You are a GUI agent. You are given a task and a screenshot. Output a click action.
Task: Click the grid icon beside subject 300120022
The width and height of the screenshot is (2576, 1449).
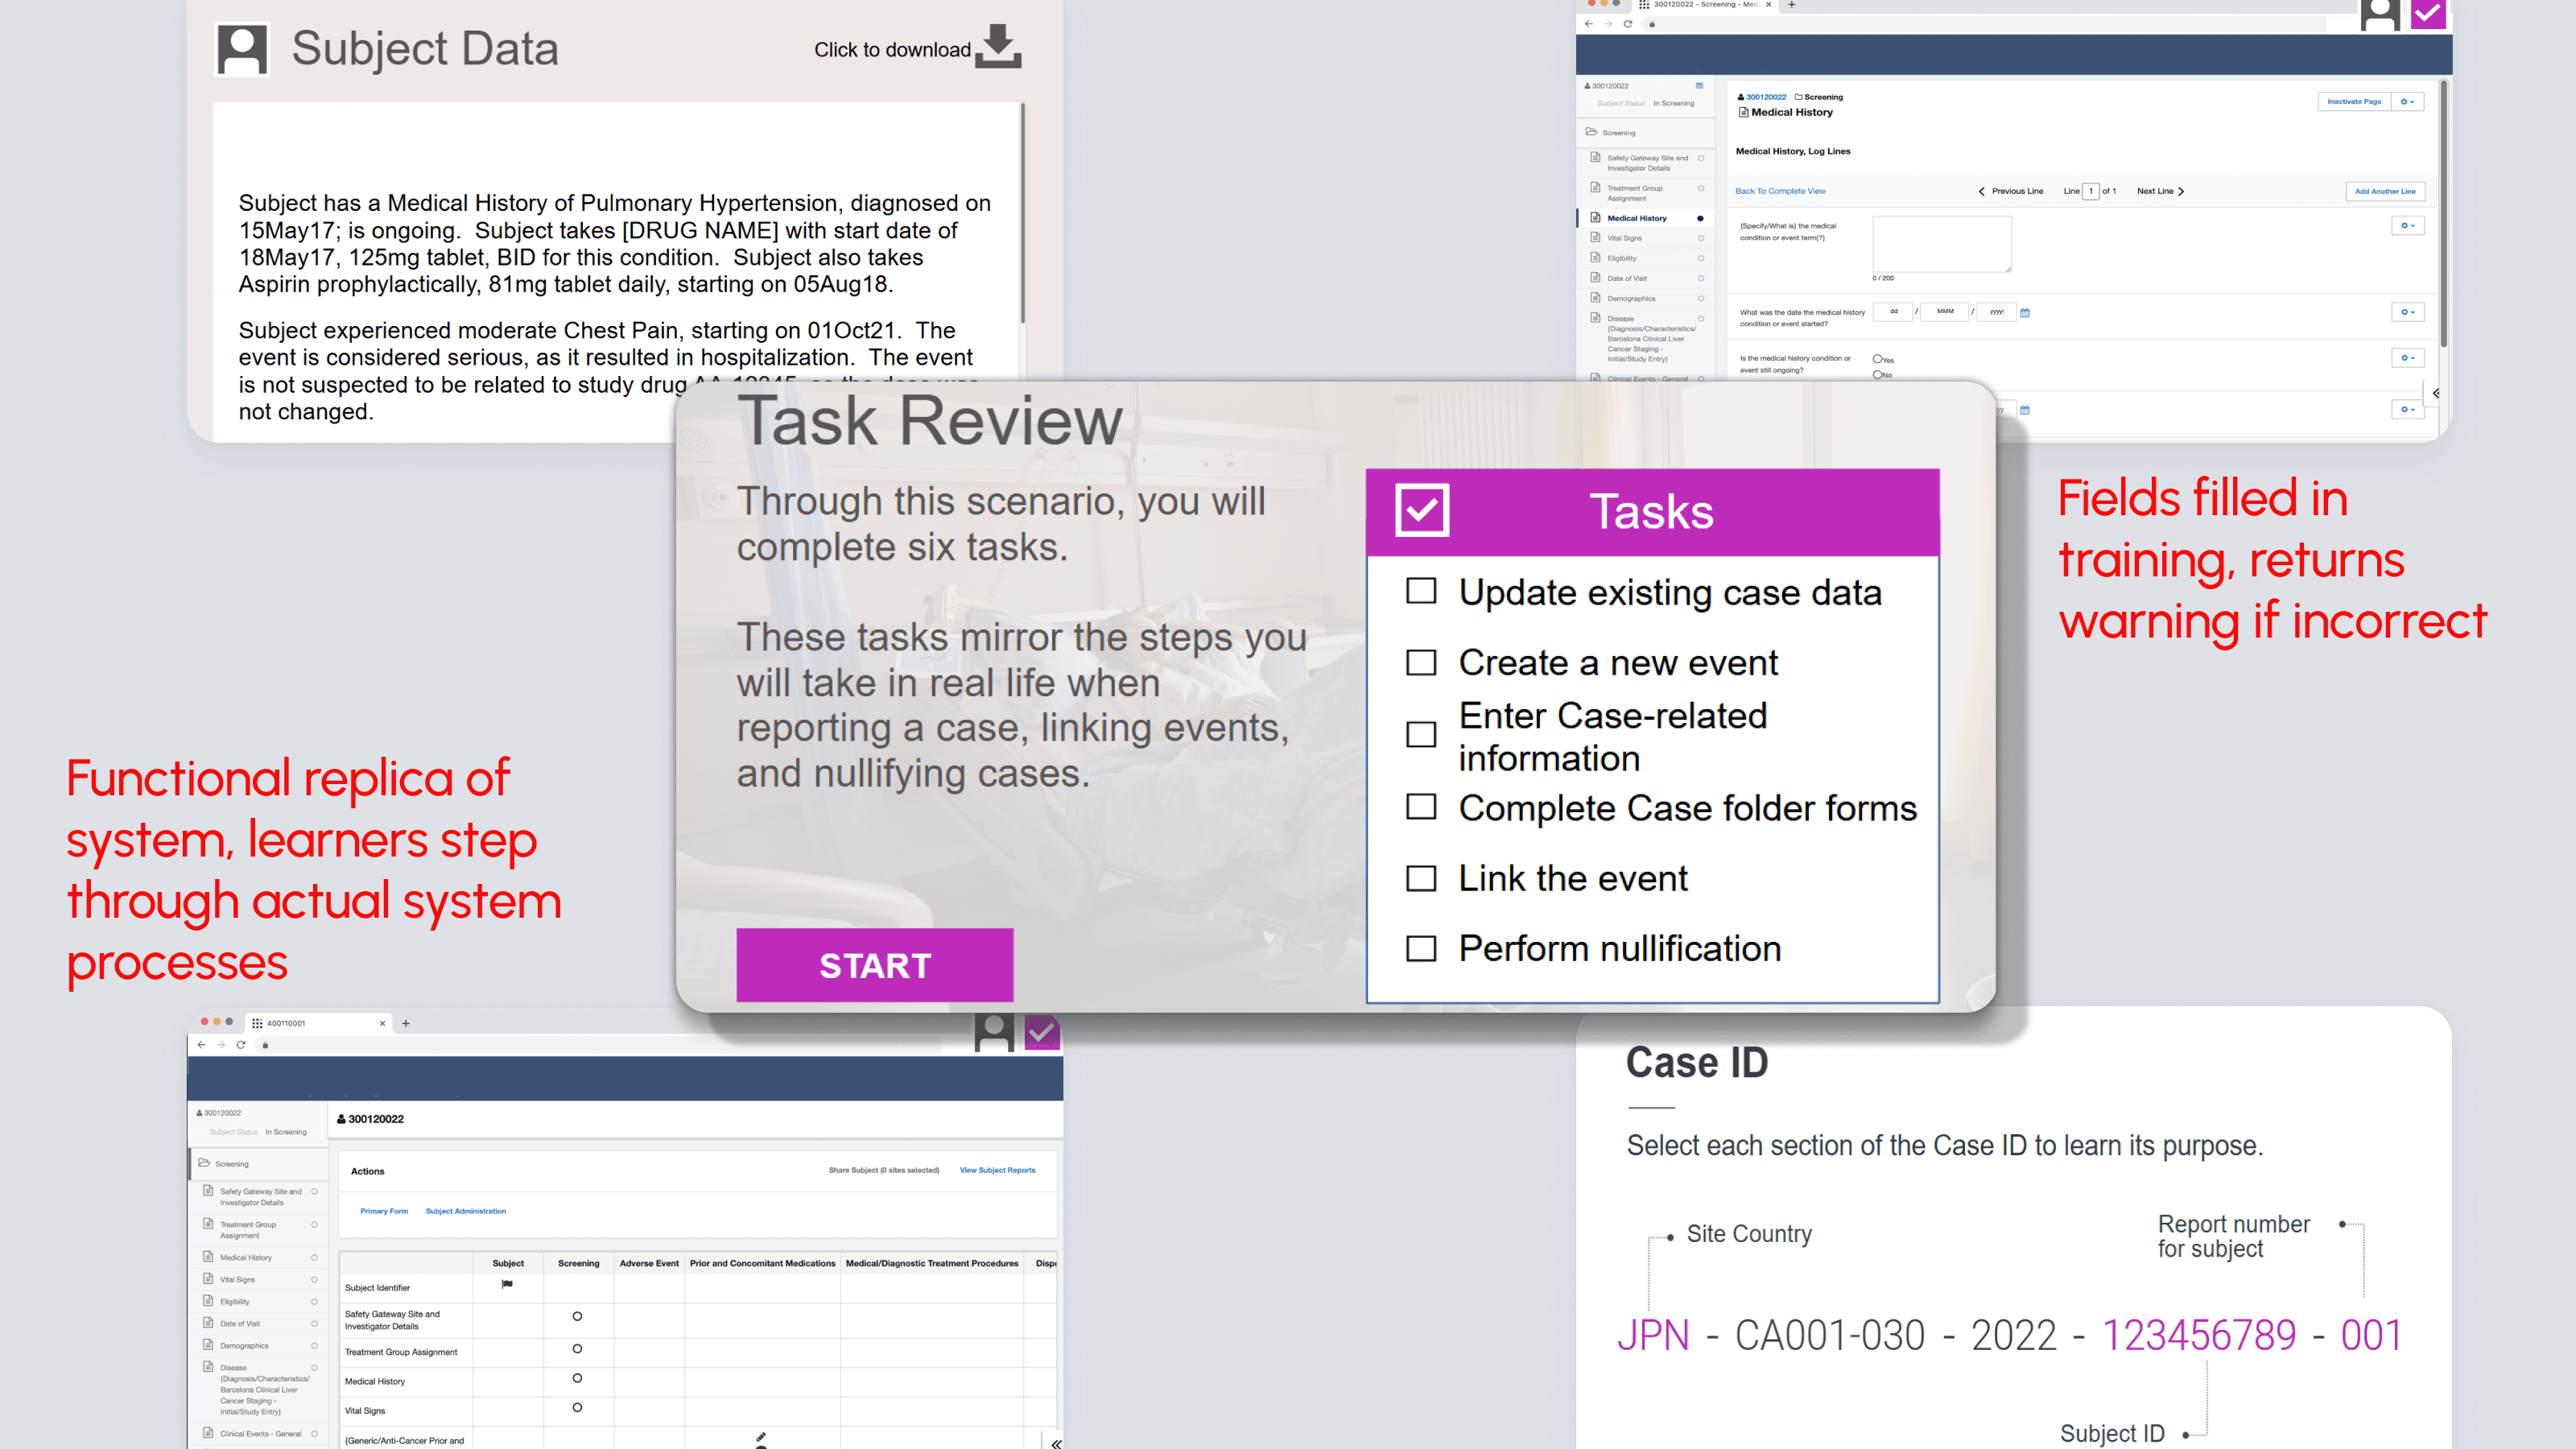[x=1699, y=86]
